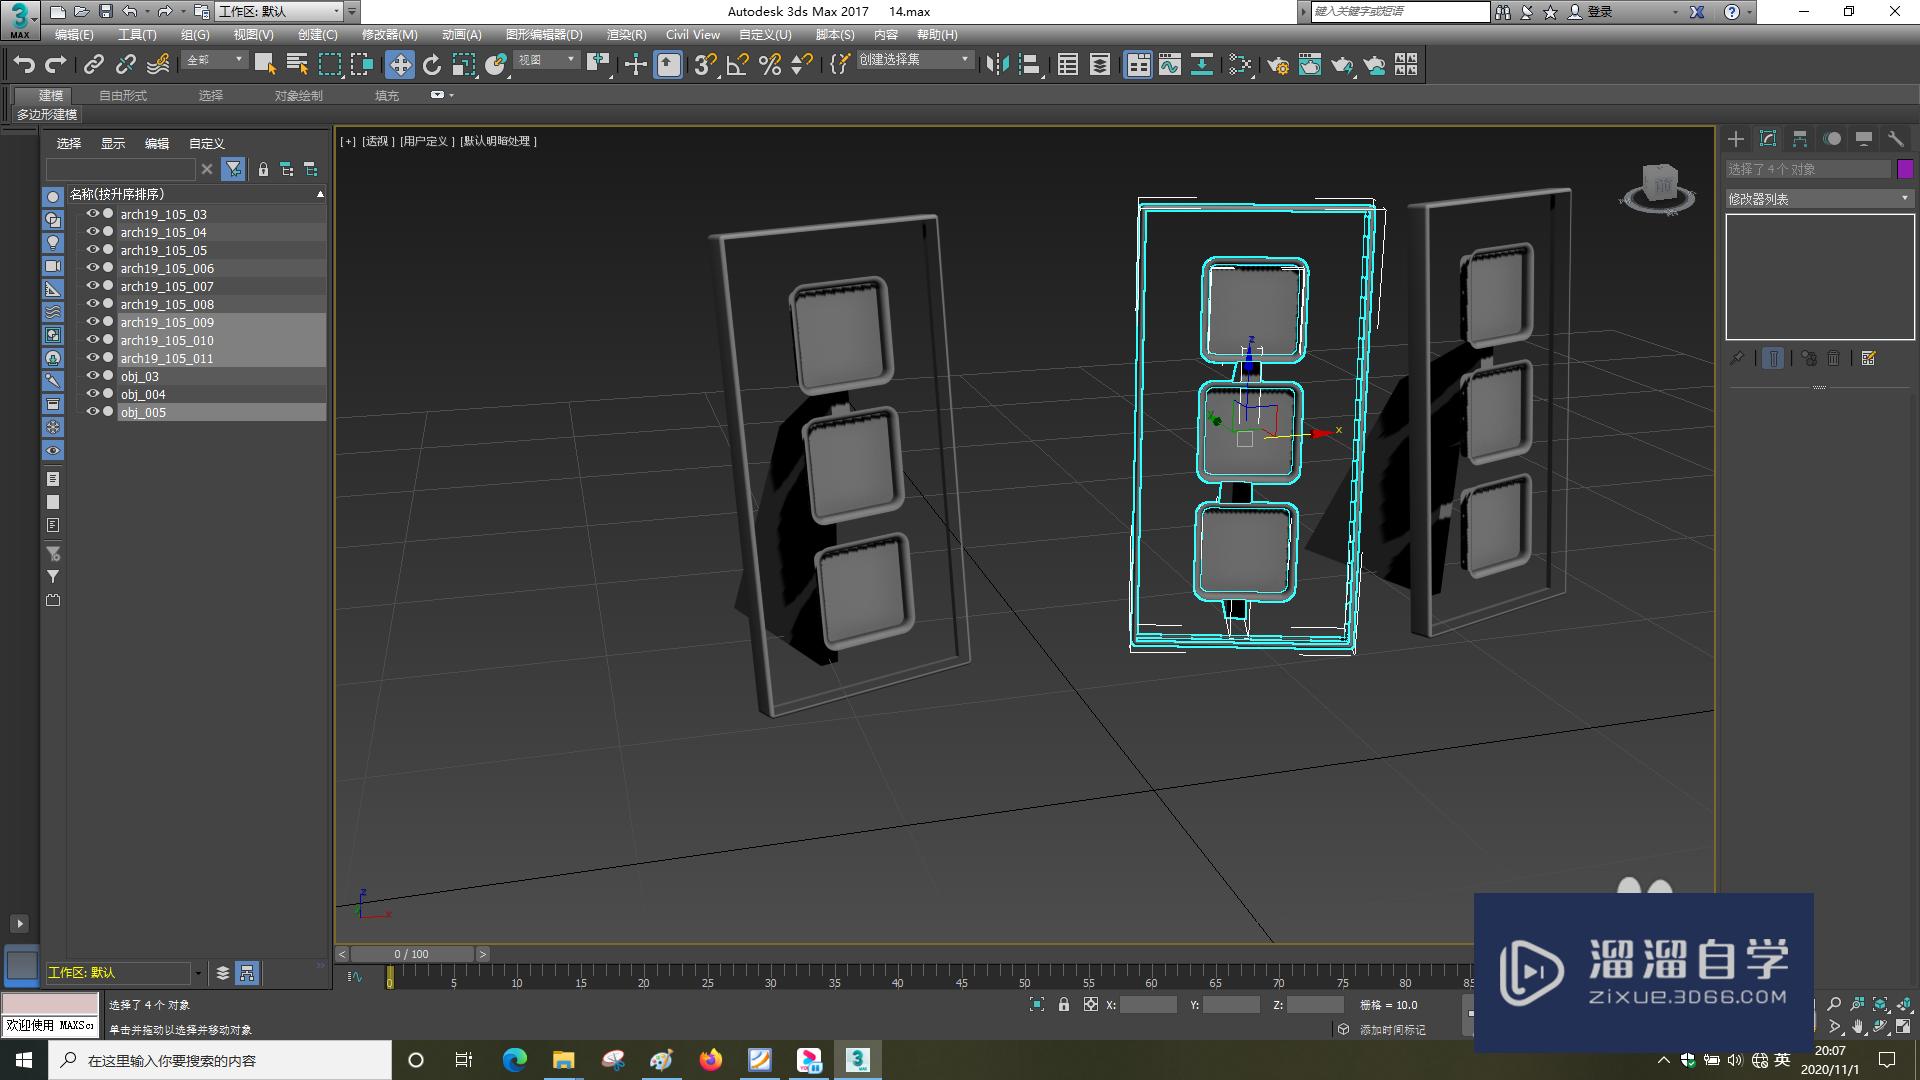1920x1080 pixels.
Task: Expand arch19_105_03 tree item
Action: [x=75, y=214]
